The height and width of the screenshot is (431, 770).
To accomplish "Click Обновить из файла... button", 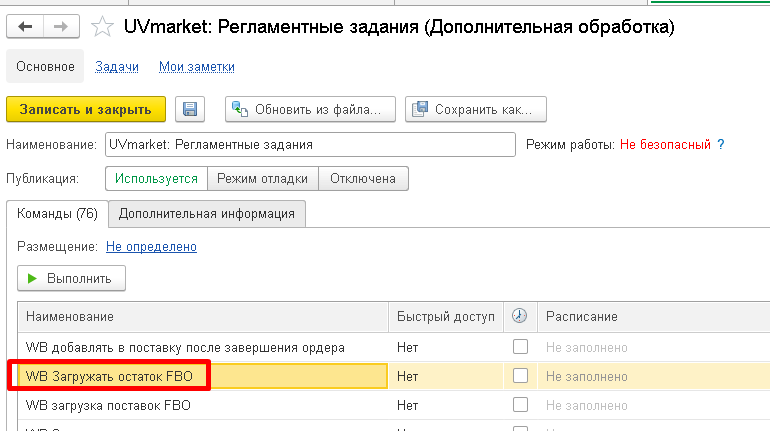I will pyautogui.click(x=310, y=109).
